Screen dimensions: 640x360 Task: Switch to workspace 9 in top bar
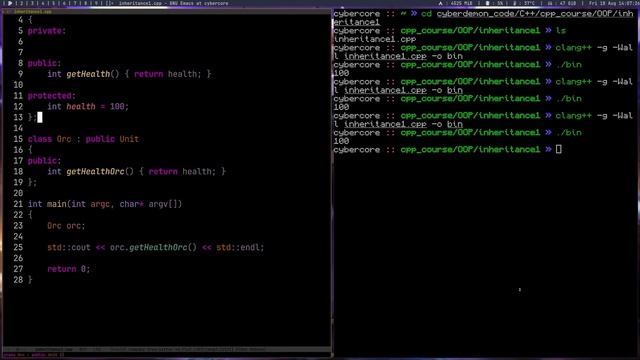pos(96,3)
